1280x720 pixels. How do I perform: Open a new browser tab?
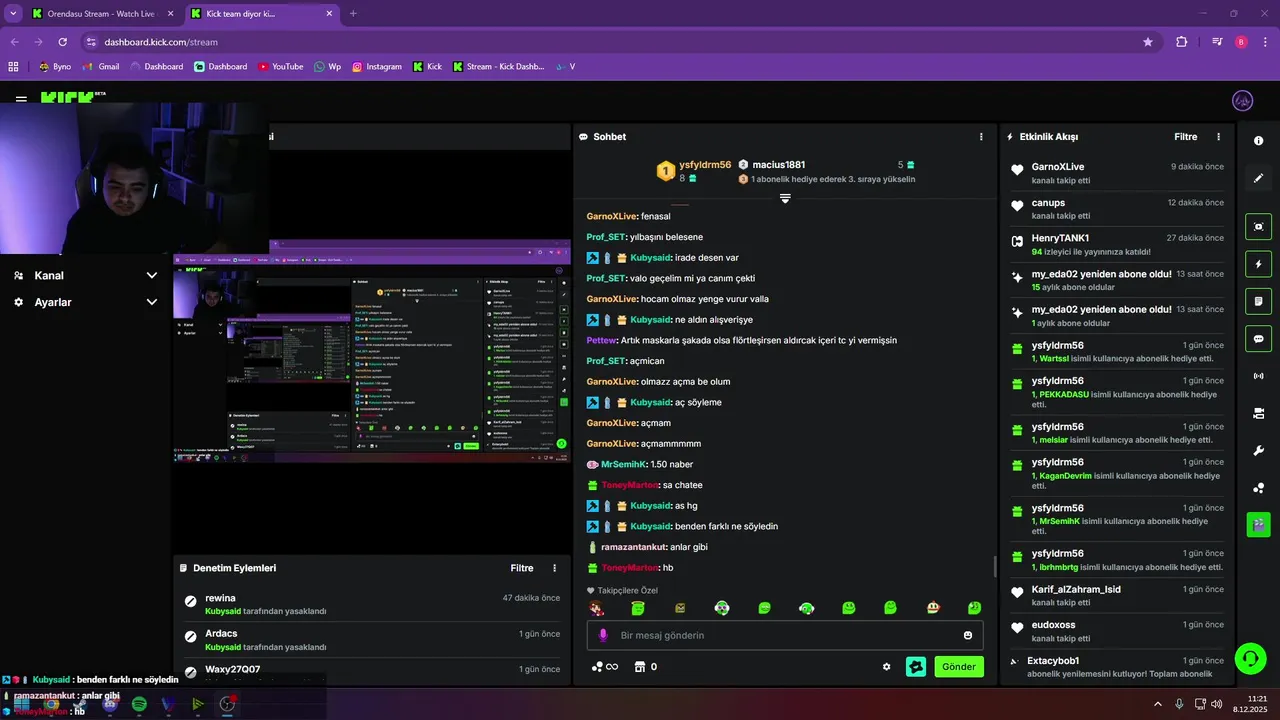353,14
